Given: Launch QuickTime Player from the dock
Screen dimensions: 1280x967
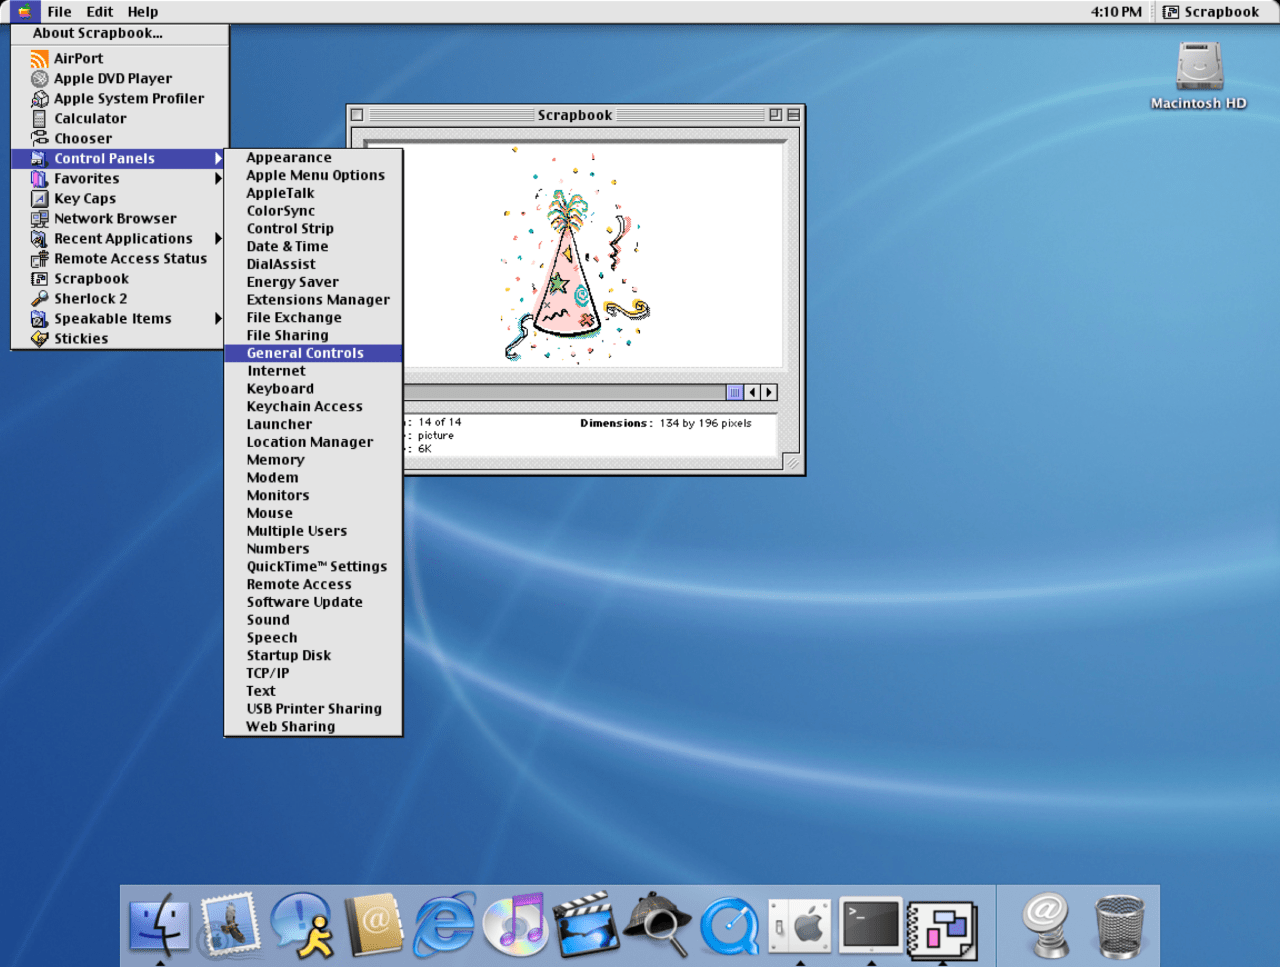Looking at the screenshot, I should click(729, 925).
